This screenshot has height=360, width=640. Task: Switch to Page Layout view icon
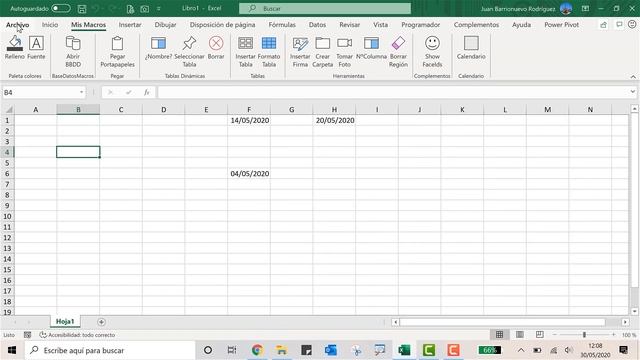coord(520,335)
